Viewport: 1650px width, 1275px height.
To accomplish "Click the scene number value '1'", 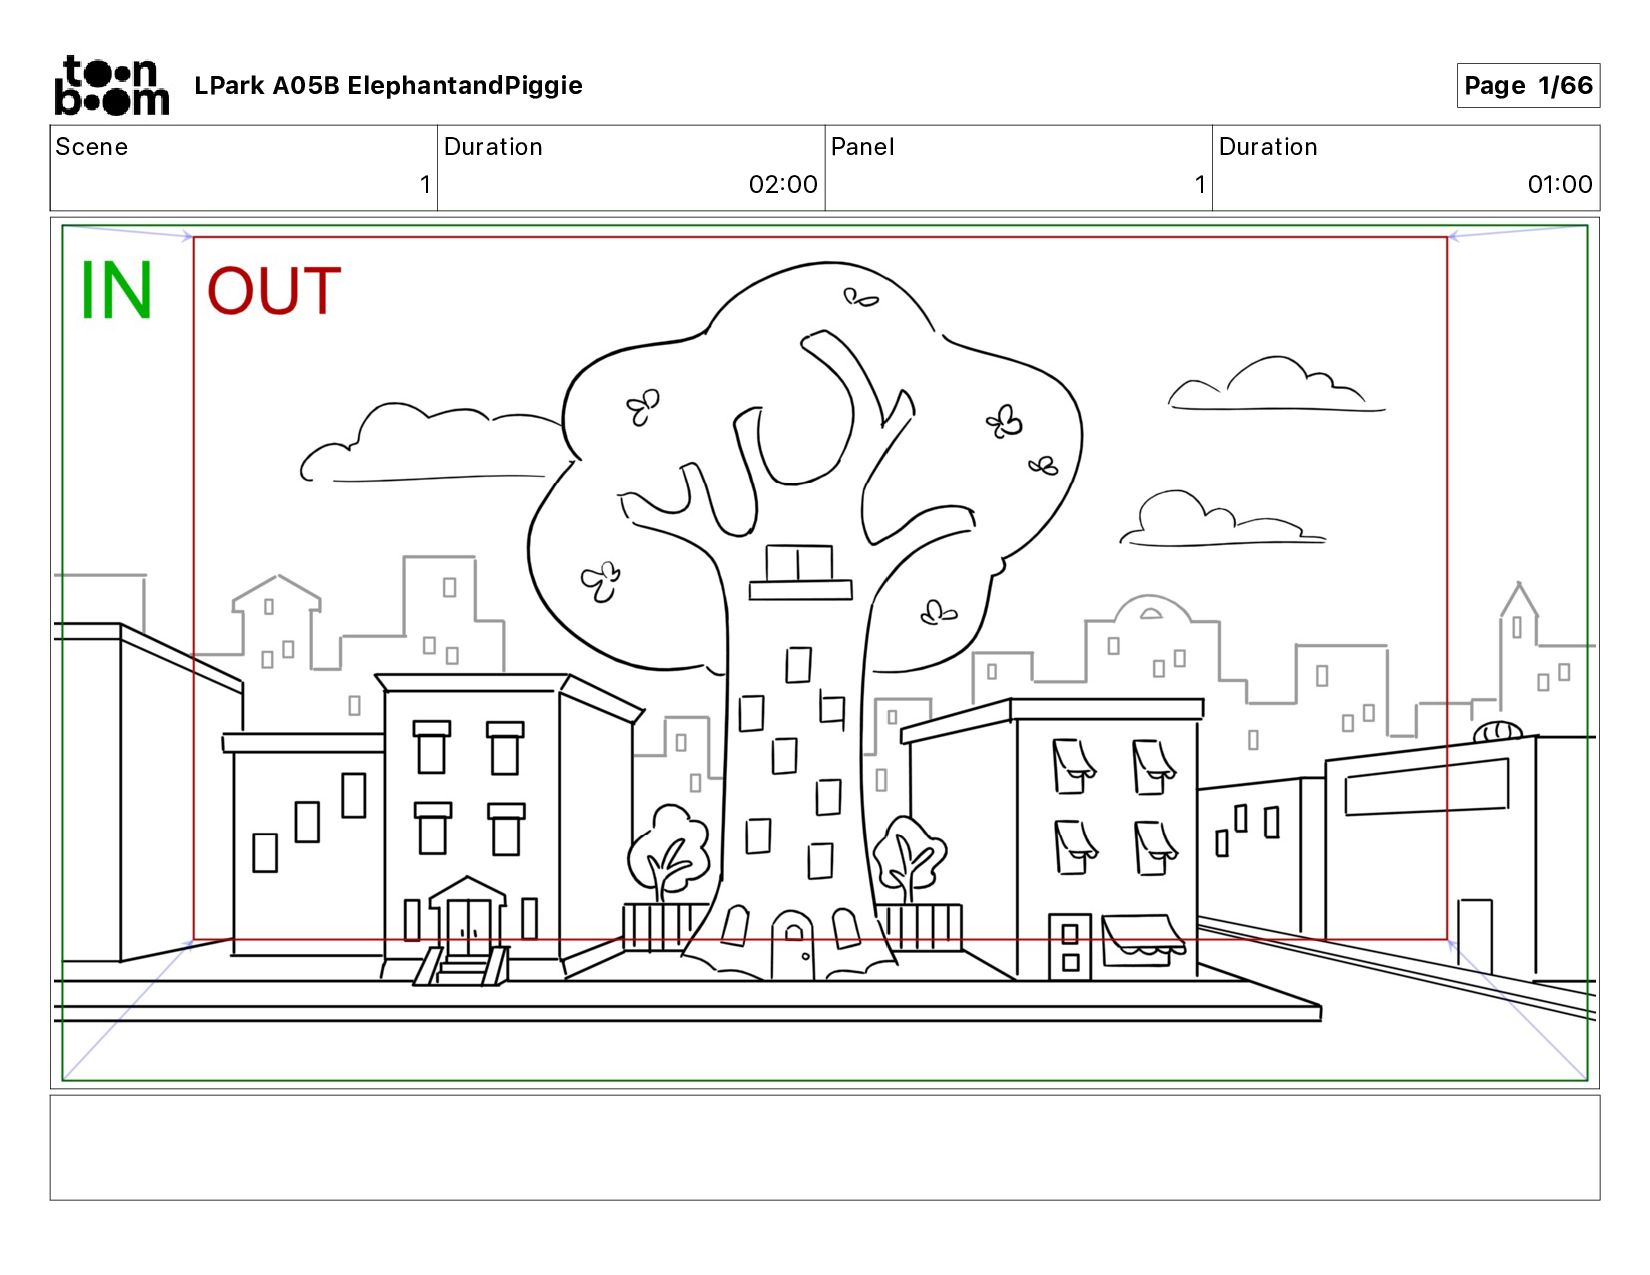I will point(425,184).
